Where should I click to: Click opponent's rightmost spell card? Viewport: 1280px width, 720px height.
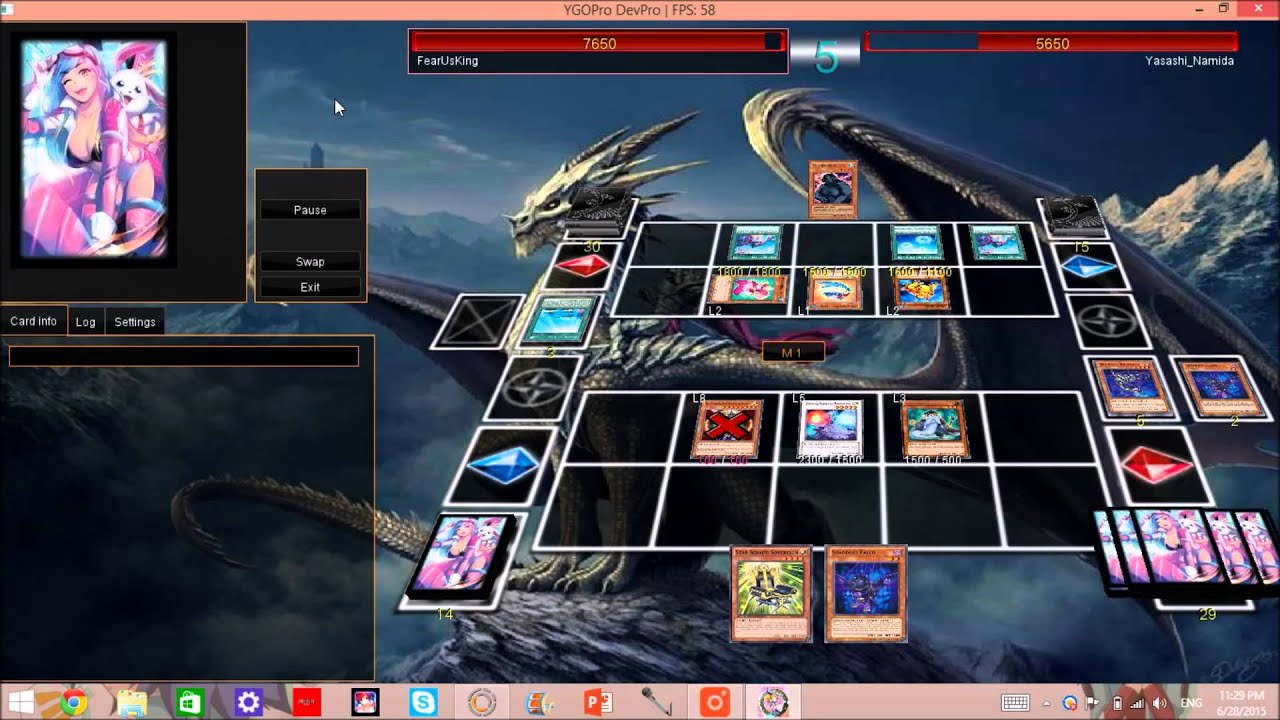tap(997, 243)
